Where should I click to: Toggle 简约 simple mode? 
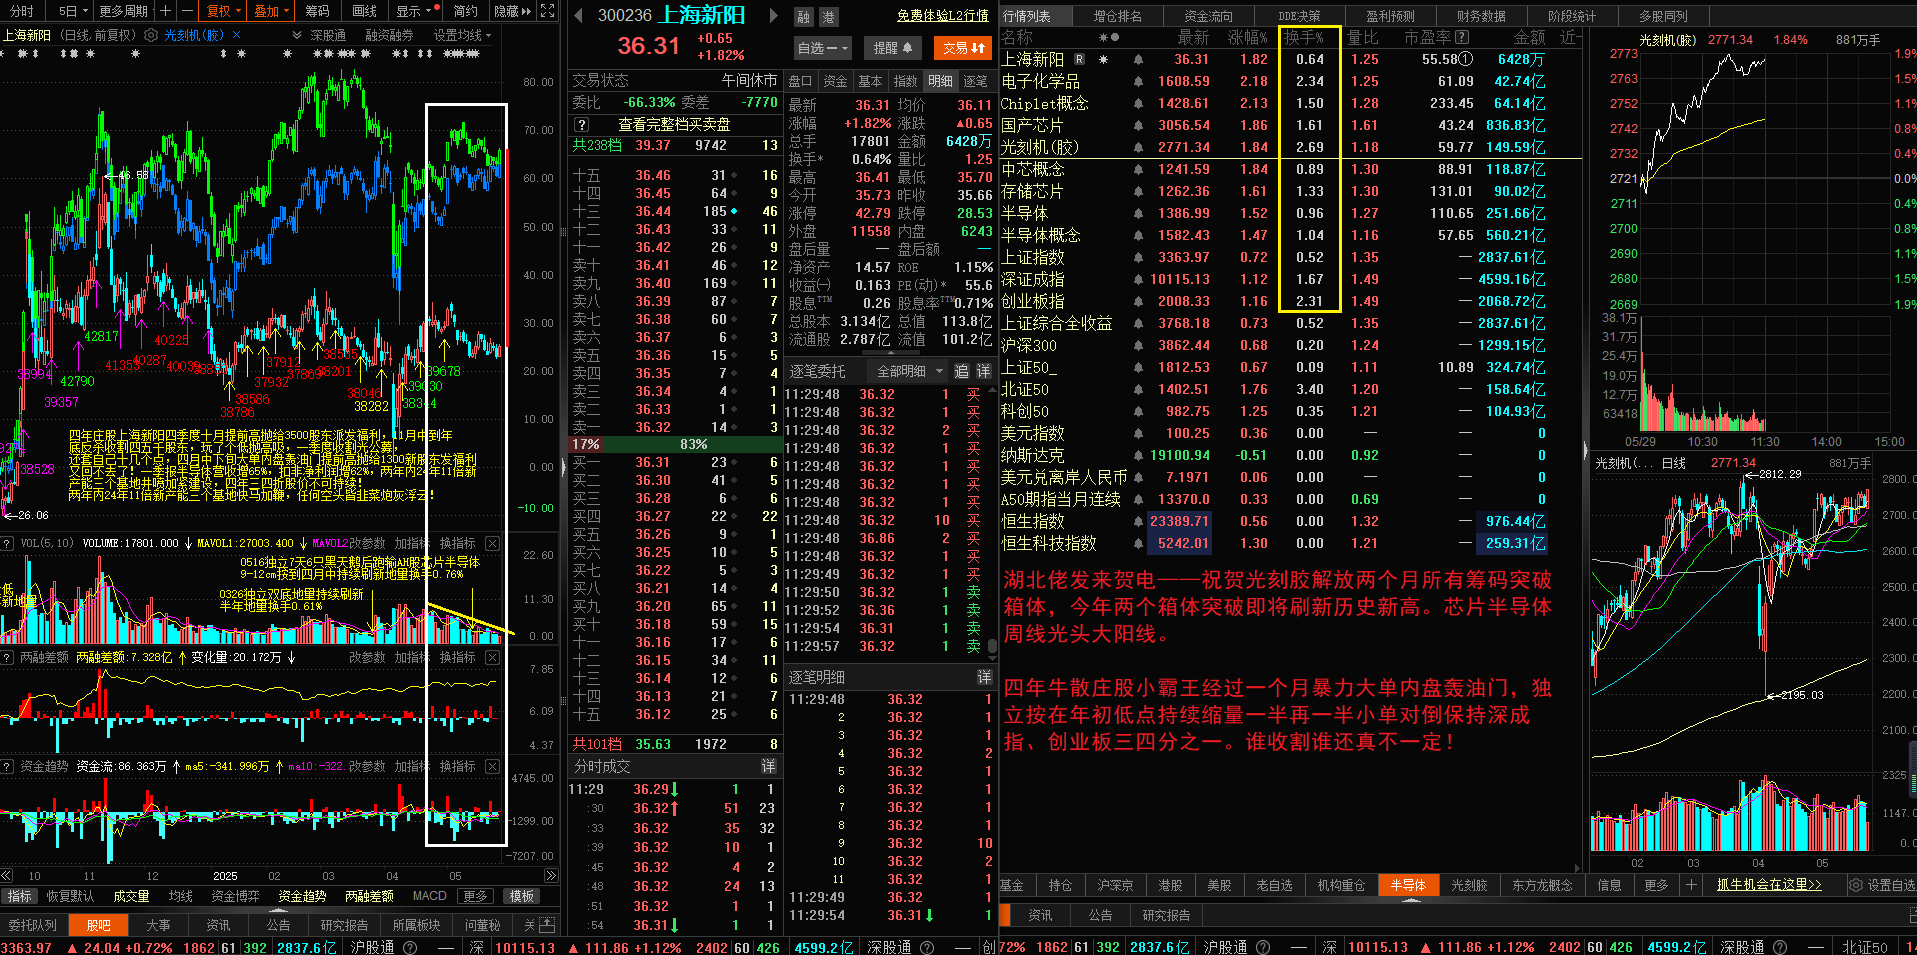pyautogui.click(x=466, y=11)
